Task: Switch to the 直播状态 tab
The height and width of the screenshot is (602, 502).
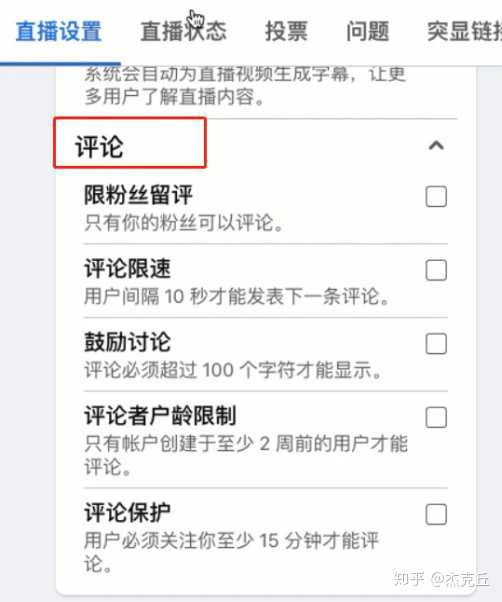Action: tap(183, 31)
